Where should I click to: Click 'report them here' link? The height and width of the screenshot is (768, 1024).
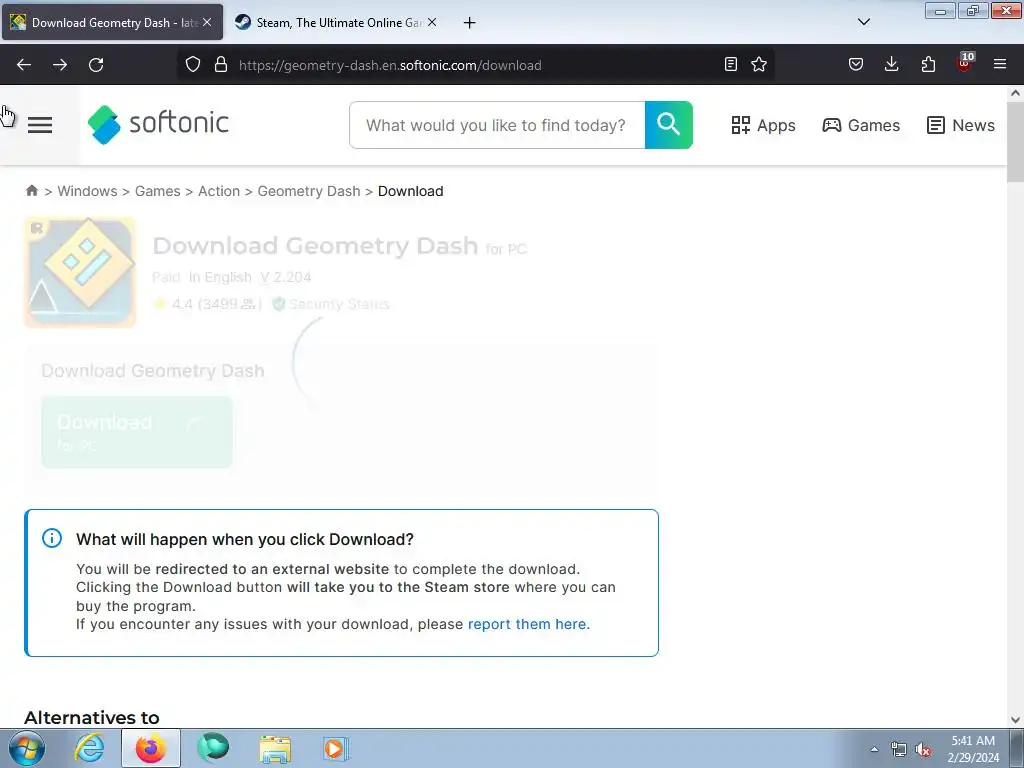(x=528, y=624)
